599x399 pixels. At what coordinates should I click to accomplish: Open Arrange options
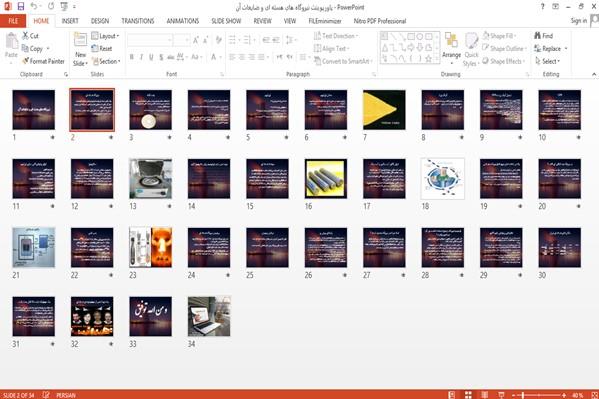click(451, 48)
